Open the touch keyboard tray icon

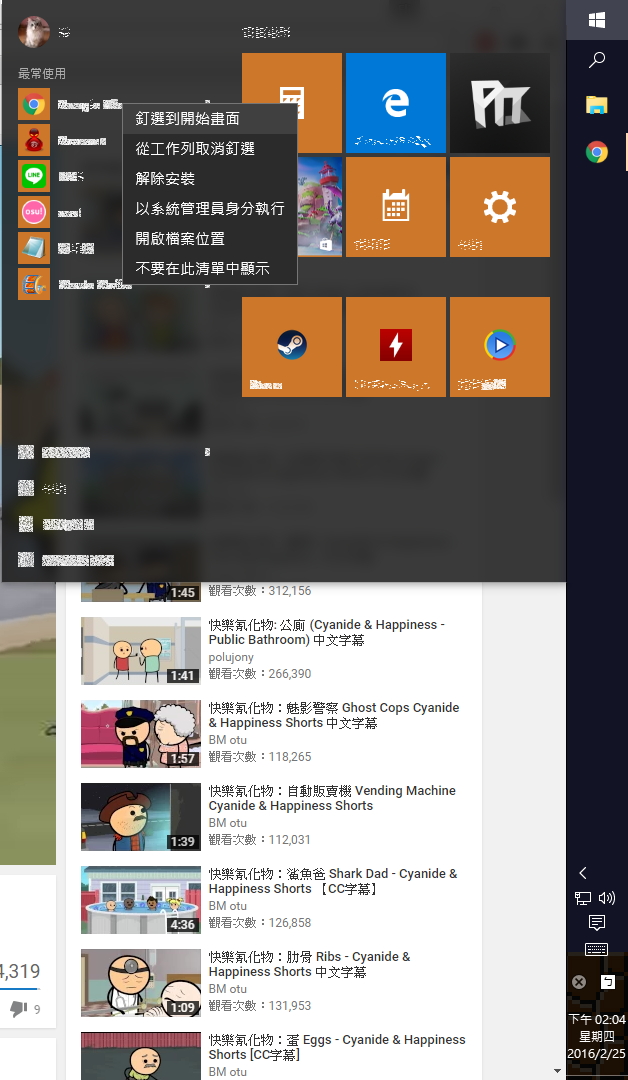tap(597, 949)
